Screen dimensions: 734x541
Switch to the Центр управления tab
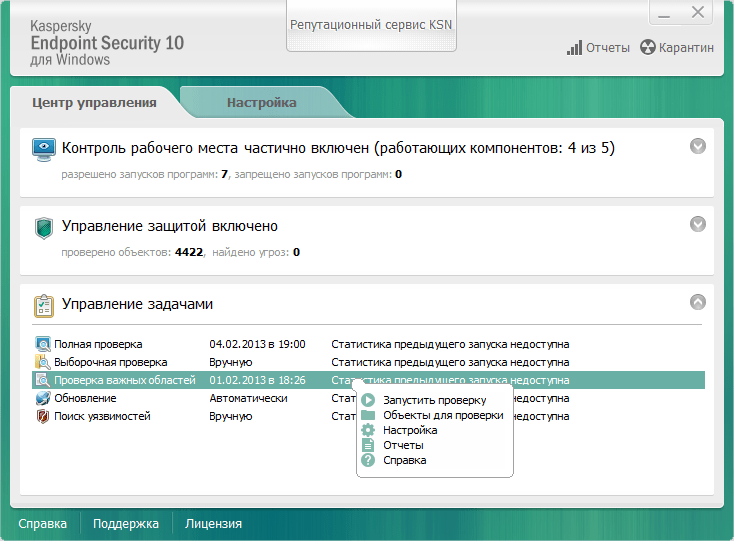tap(94, 102)
